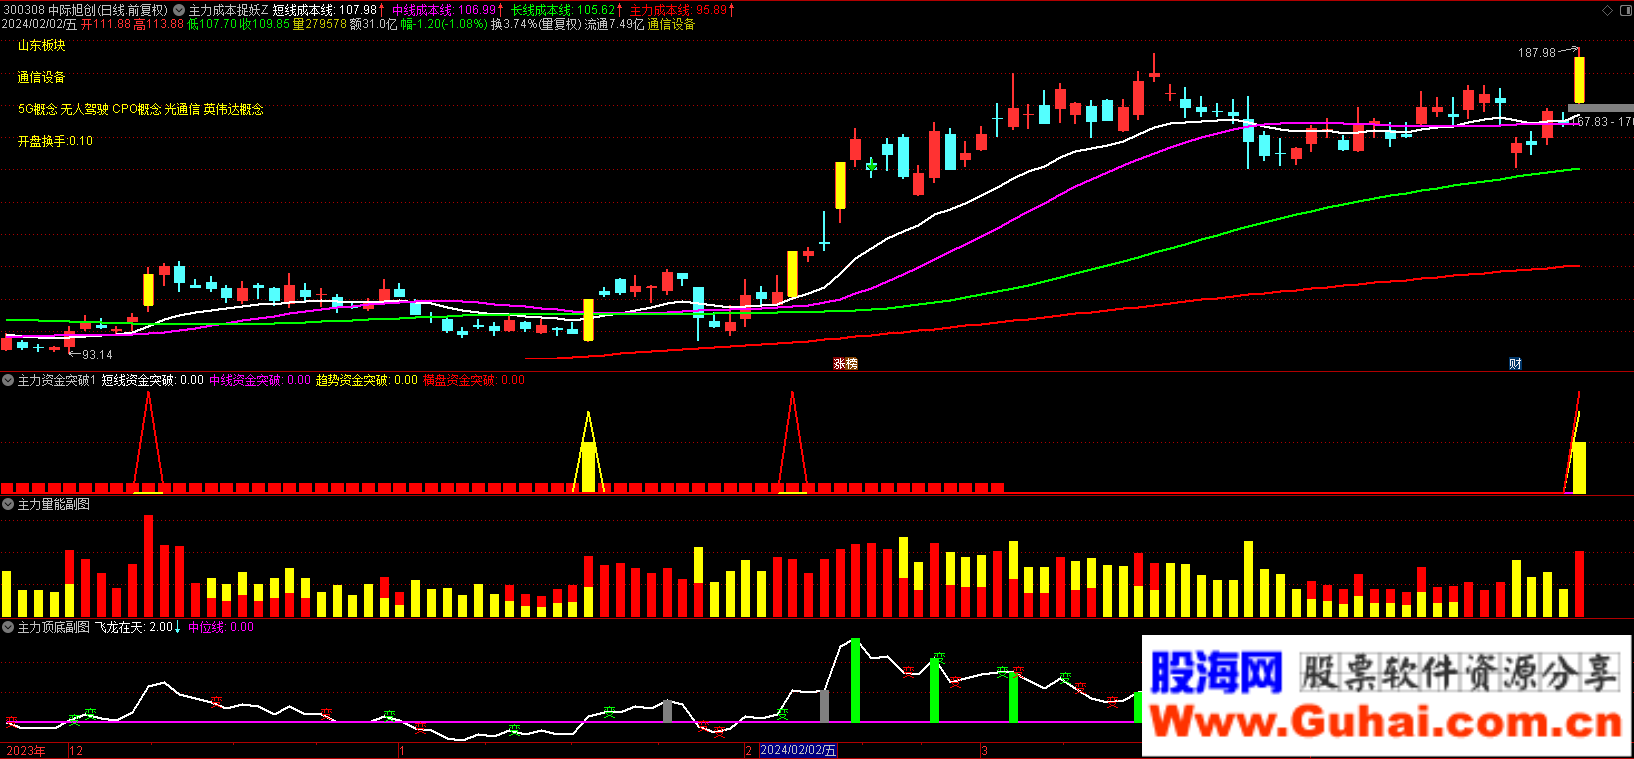This screenshot has width=1634, height=759.
Task: Click the gray current price bar
Action: (x=1600, y=108)
